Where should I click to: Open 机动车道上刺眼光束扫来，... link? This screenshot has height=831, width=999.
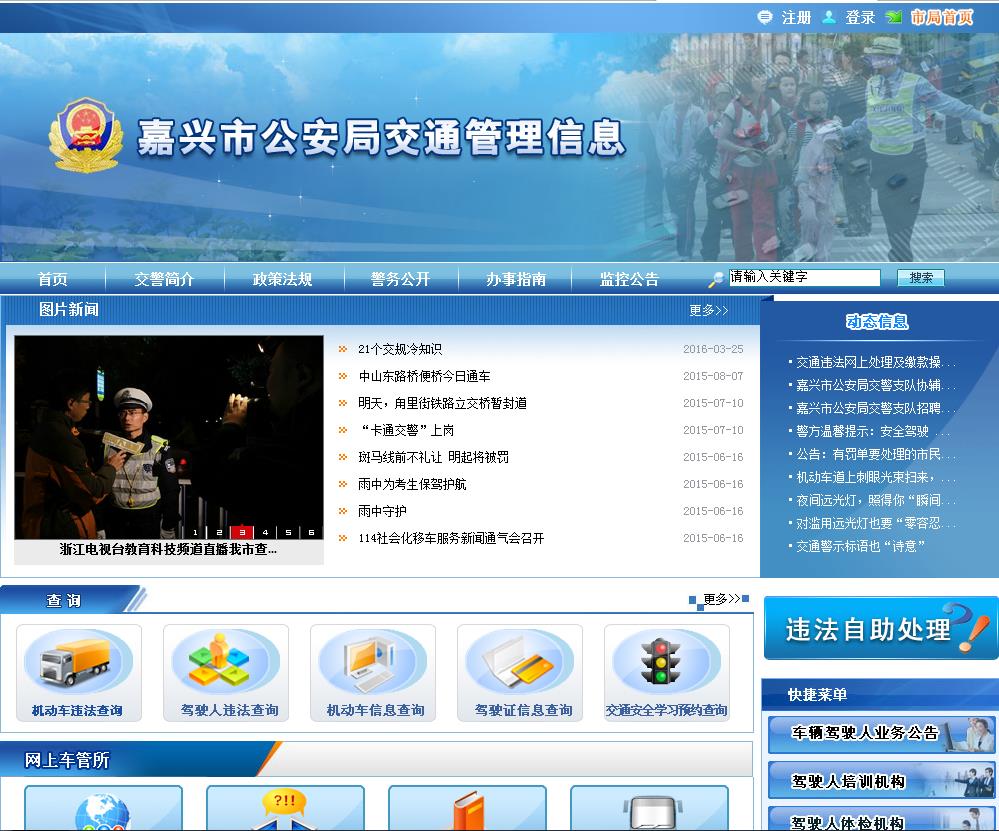pos(875,477)
